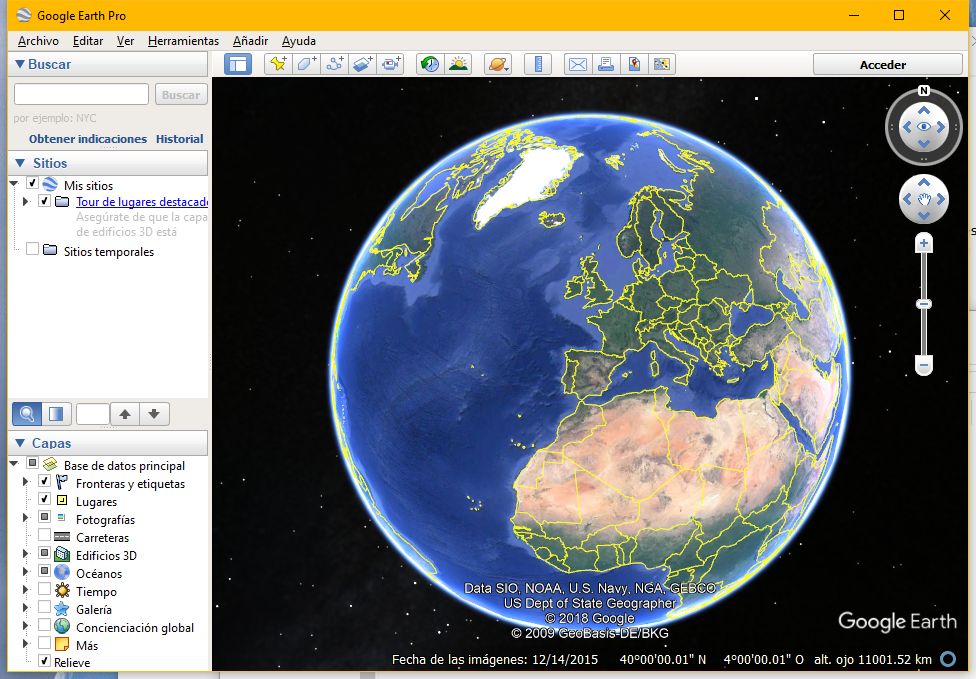
Task: Show historical imagery clock icon
Action: pyautogui.click(x=430, y=64)
